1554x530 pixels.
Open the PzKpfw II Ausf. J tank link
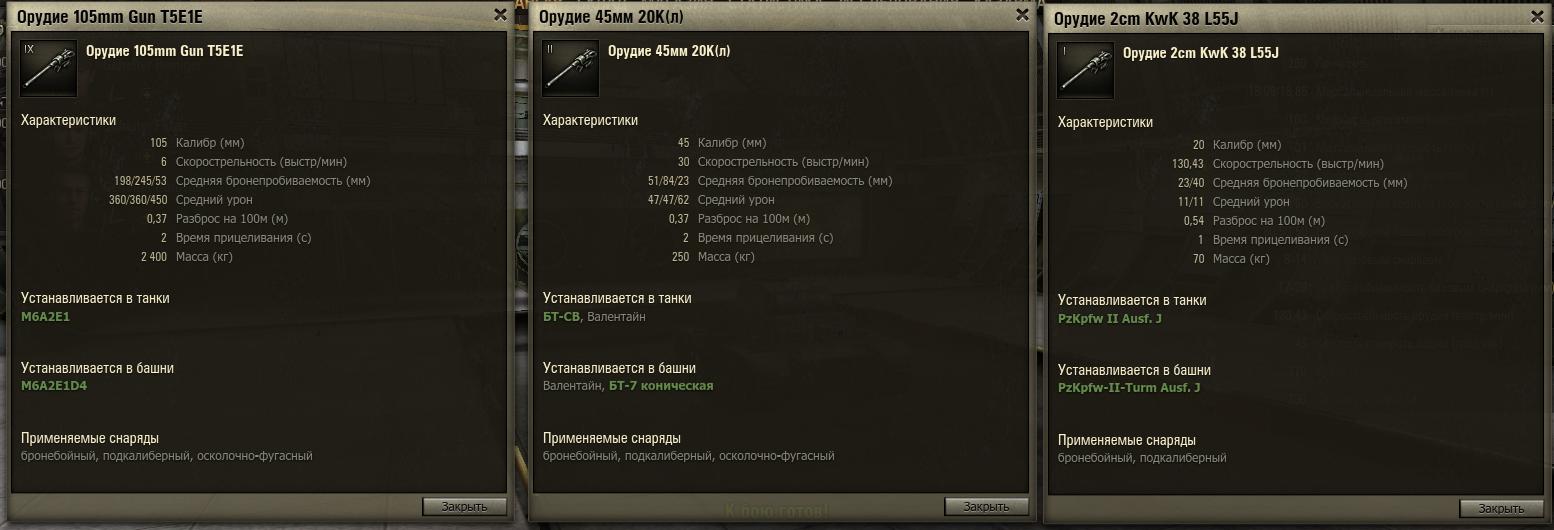click(x=1110, y=319)
